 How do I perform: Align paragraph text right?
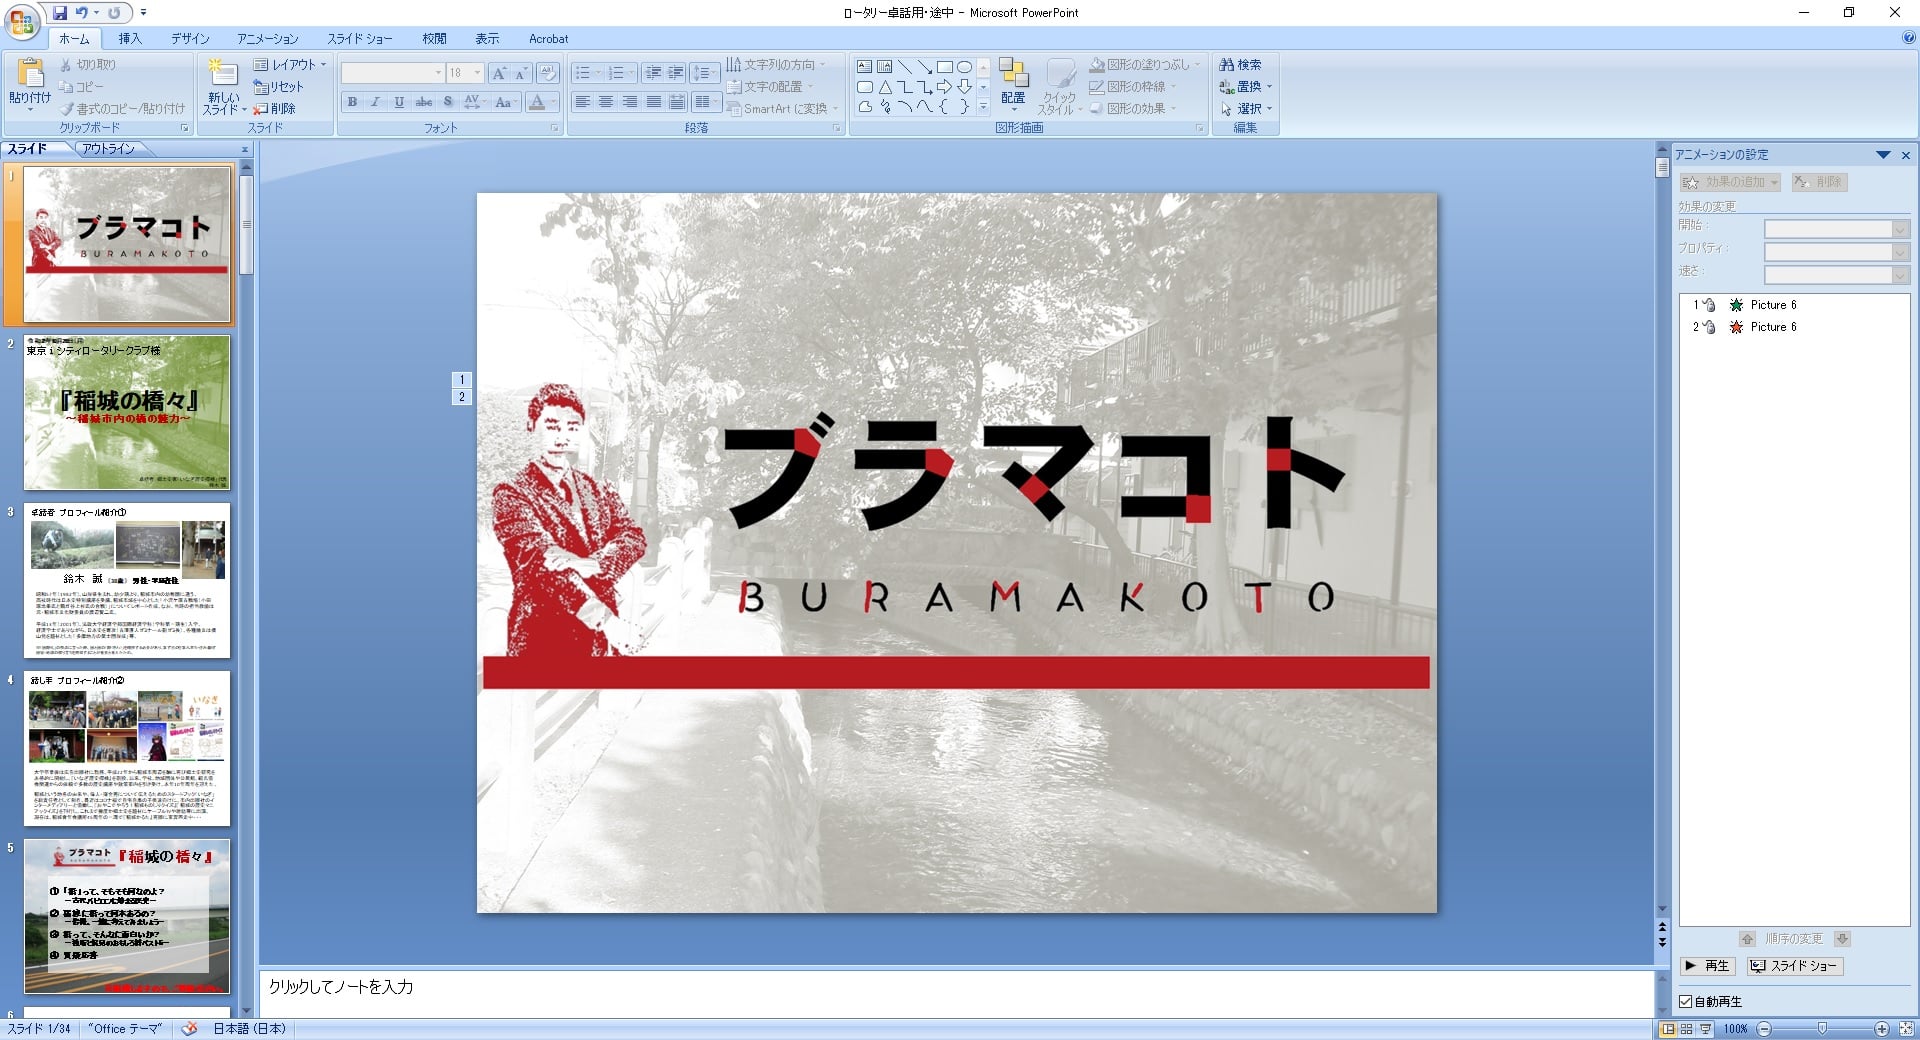pos(630,102)
